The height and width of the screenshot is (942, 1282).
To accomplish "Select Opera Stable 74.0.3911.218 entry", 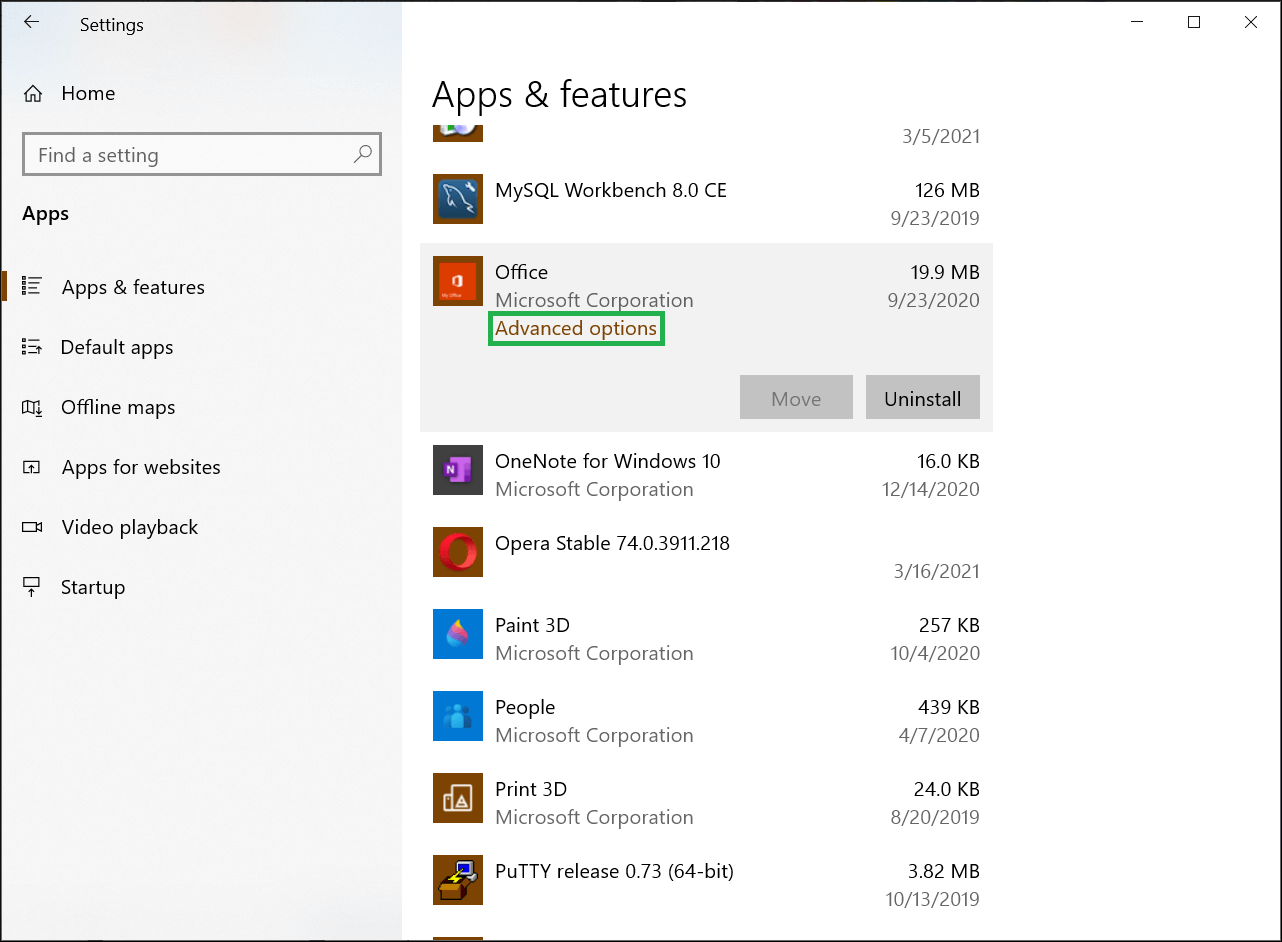I will click(706, 556).
